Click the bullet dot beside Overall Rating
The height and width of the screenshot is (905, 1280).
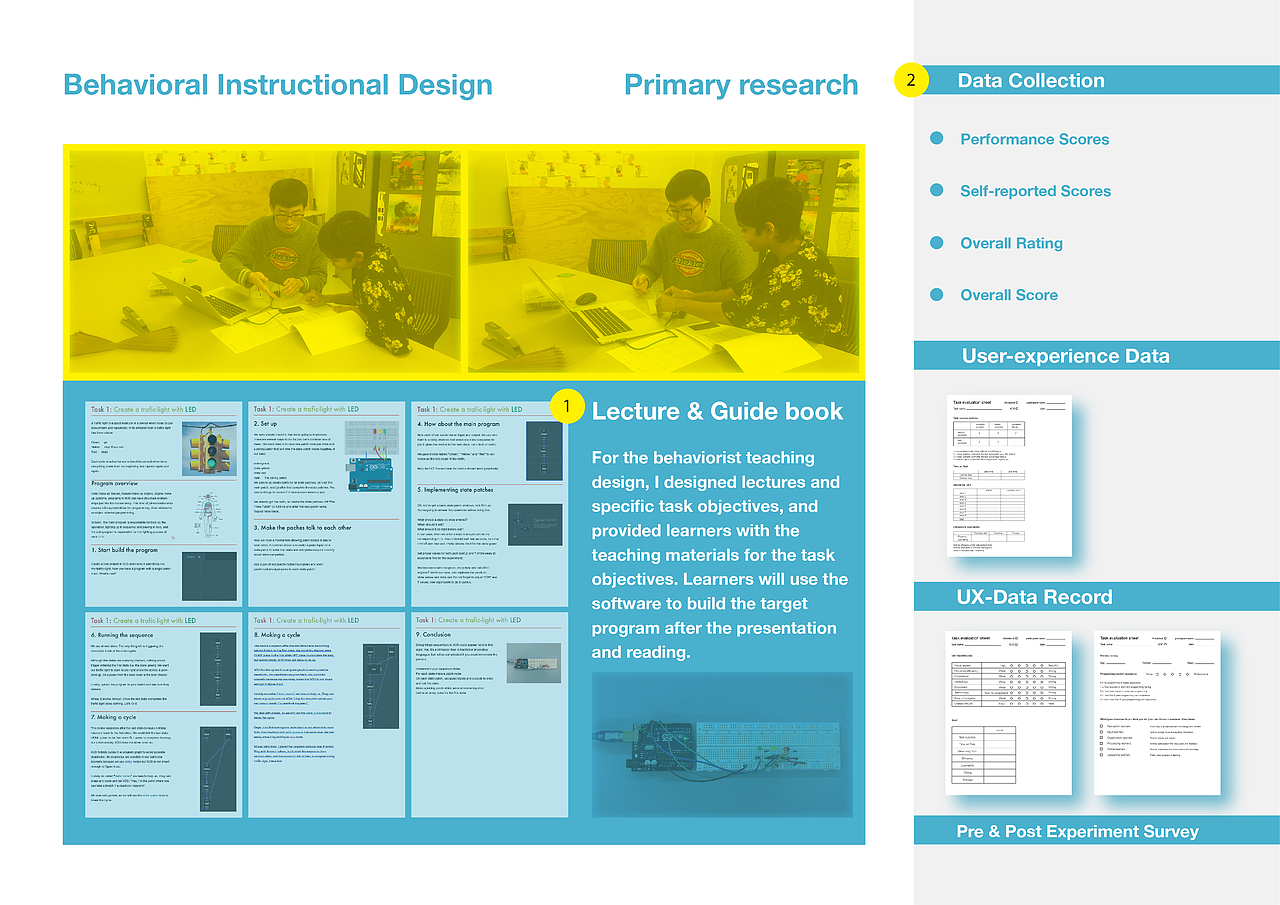click(x=936, y=242)
